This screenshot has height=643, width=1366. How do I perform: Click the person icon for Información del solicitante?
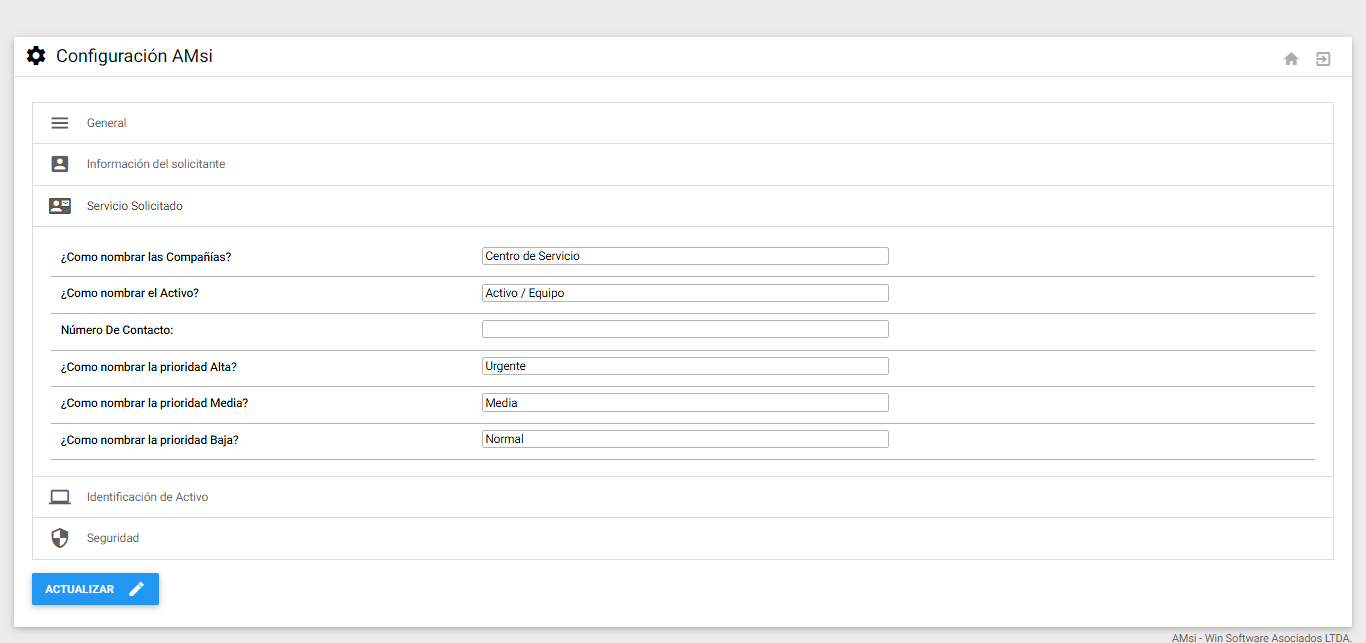[60, 164]
